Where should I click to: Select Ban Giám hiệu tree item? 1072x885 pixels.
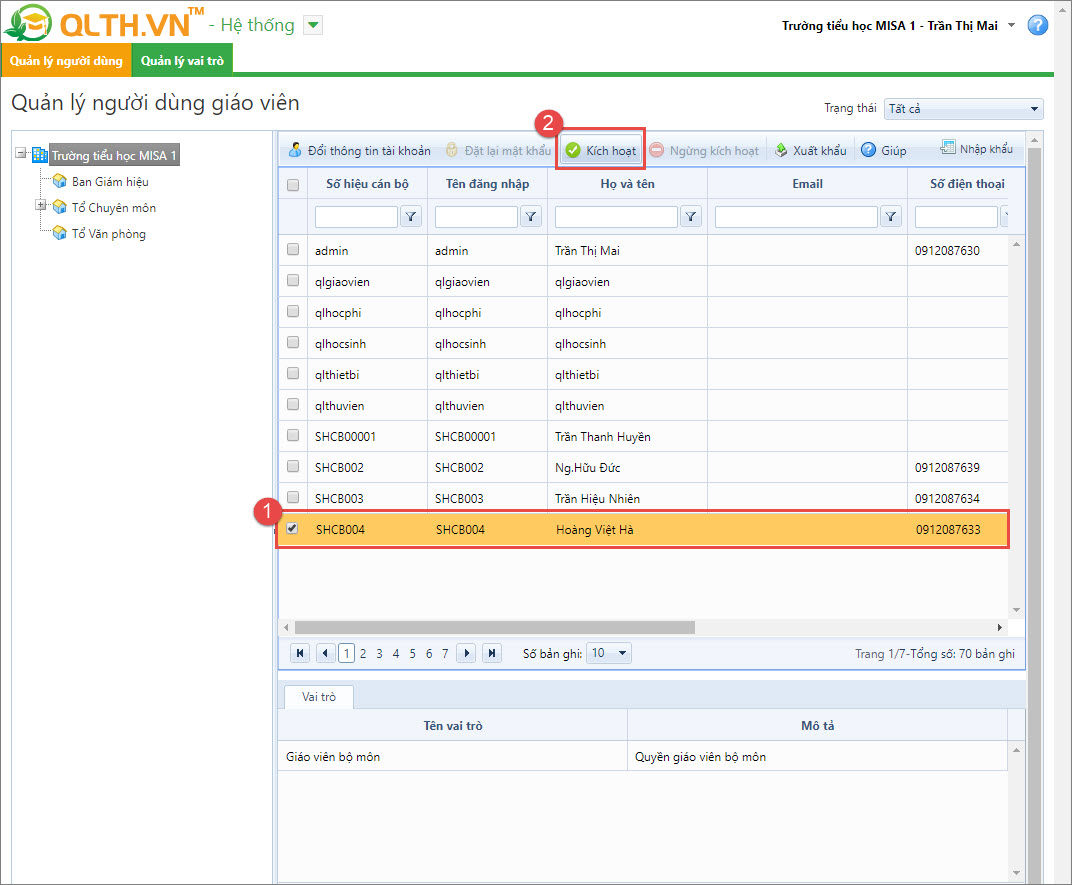[x=110, y=182]
